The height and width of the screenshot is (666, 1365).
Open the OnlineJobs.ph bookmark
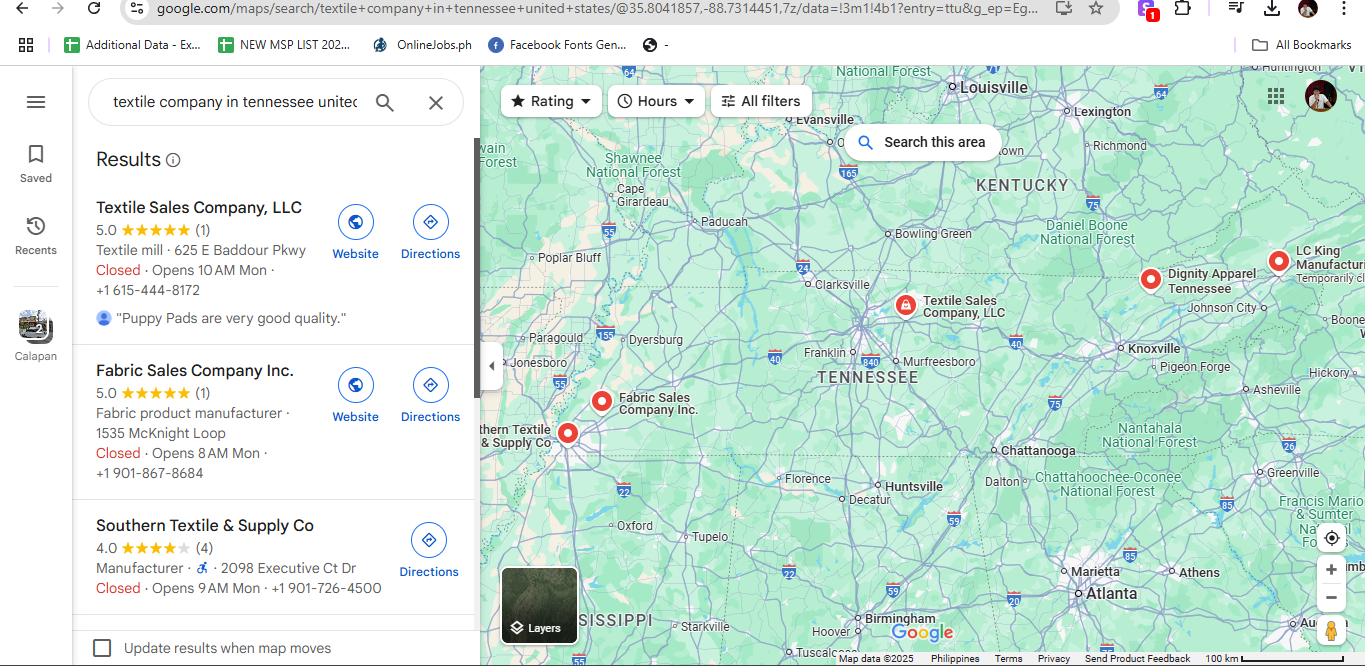[422, 45]
